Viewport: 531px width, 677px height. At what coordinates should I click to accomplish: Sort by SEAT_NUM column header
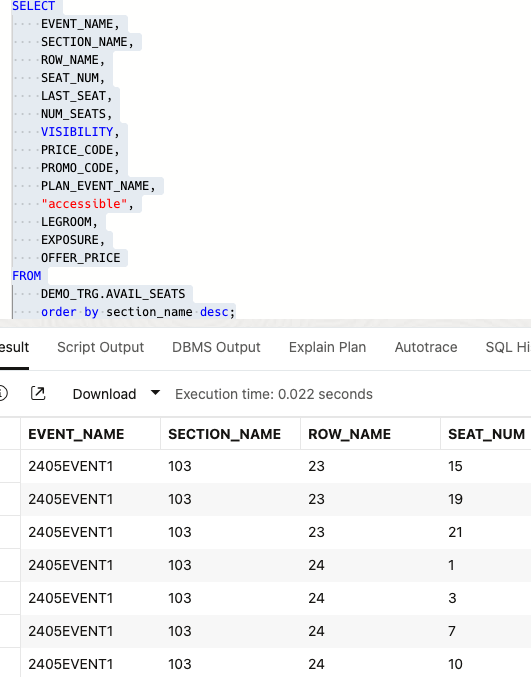point(486,434)
